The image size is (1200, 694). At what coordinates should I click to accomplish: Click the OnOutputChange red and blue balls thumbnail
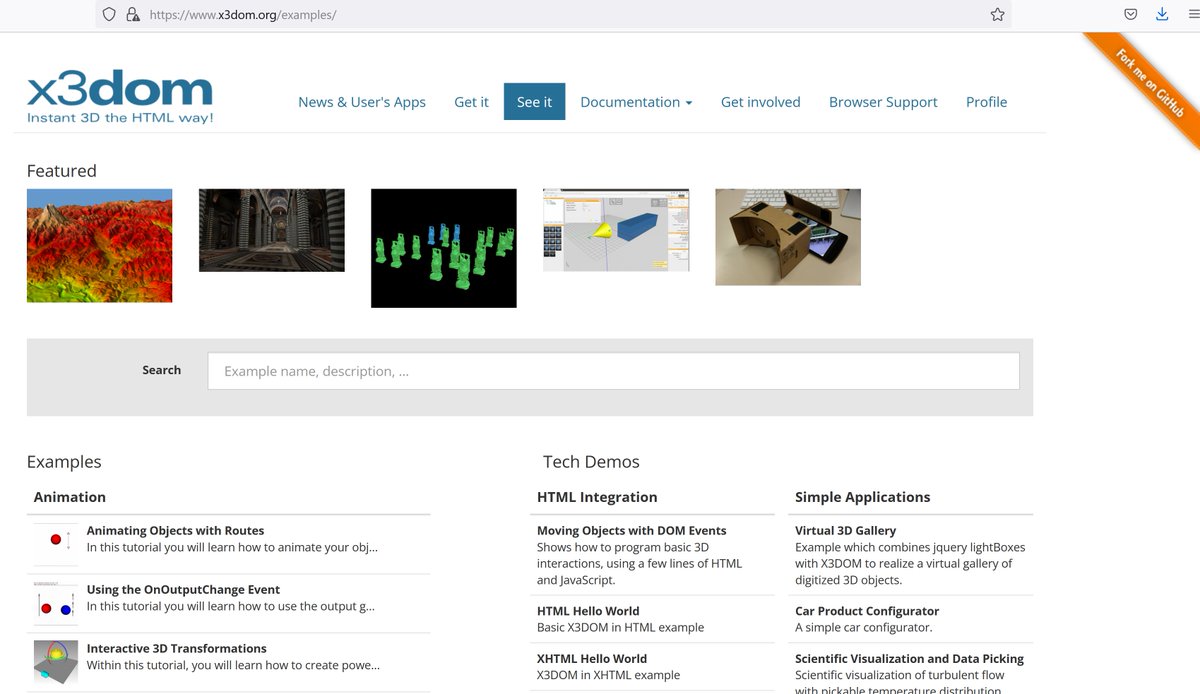pos(55,602)
